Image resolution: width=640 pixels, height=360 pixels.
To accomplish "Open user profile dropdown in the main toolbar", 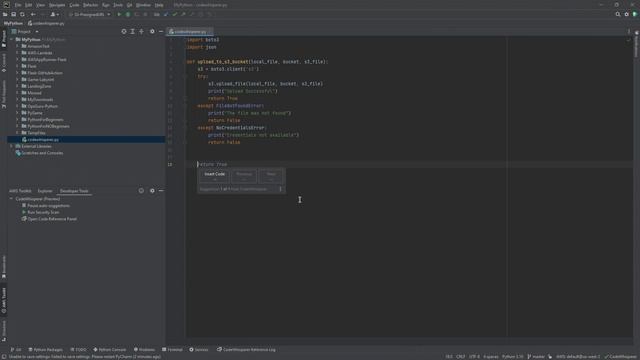I will tap(54, 14).
